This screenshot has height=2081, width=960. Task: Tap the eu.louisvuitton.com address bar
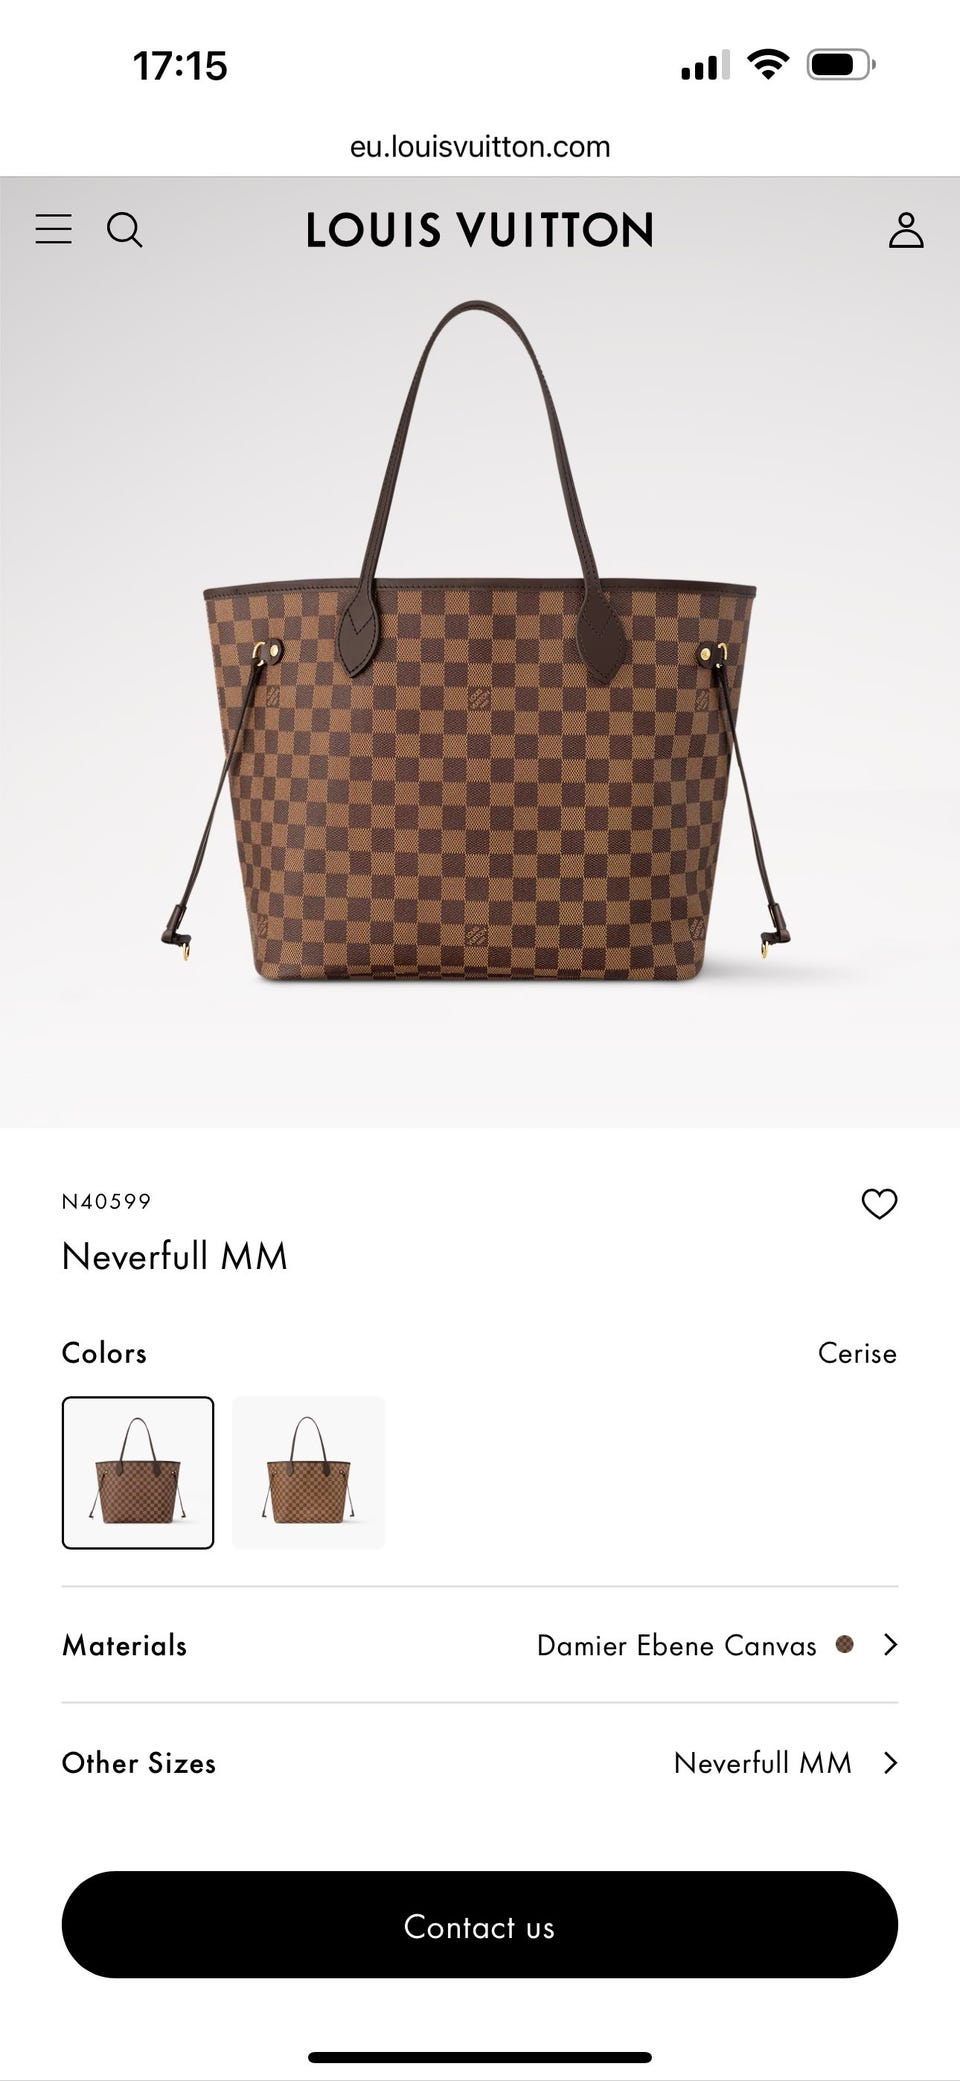480,147
